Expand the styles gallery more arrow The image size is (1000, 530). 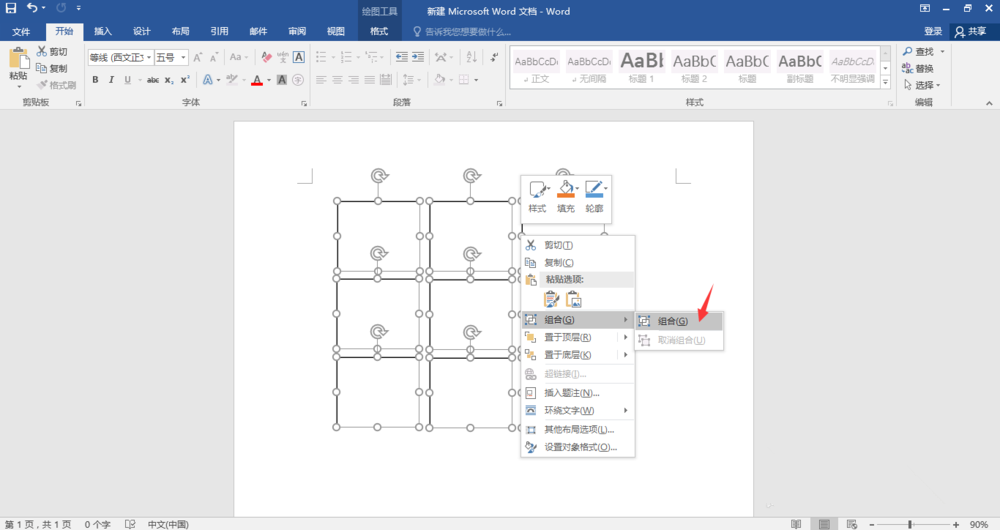click(x=885, y=82)
